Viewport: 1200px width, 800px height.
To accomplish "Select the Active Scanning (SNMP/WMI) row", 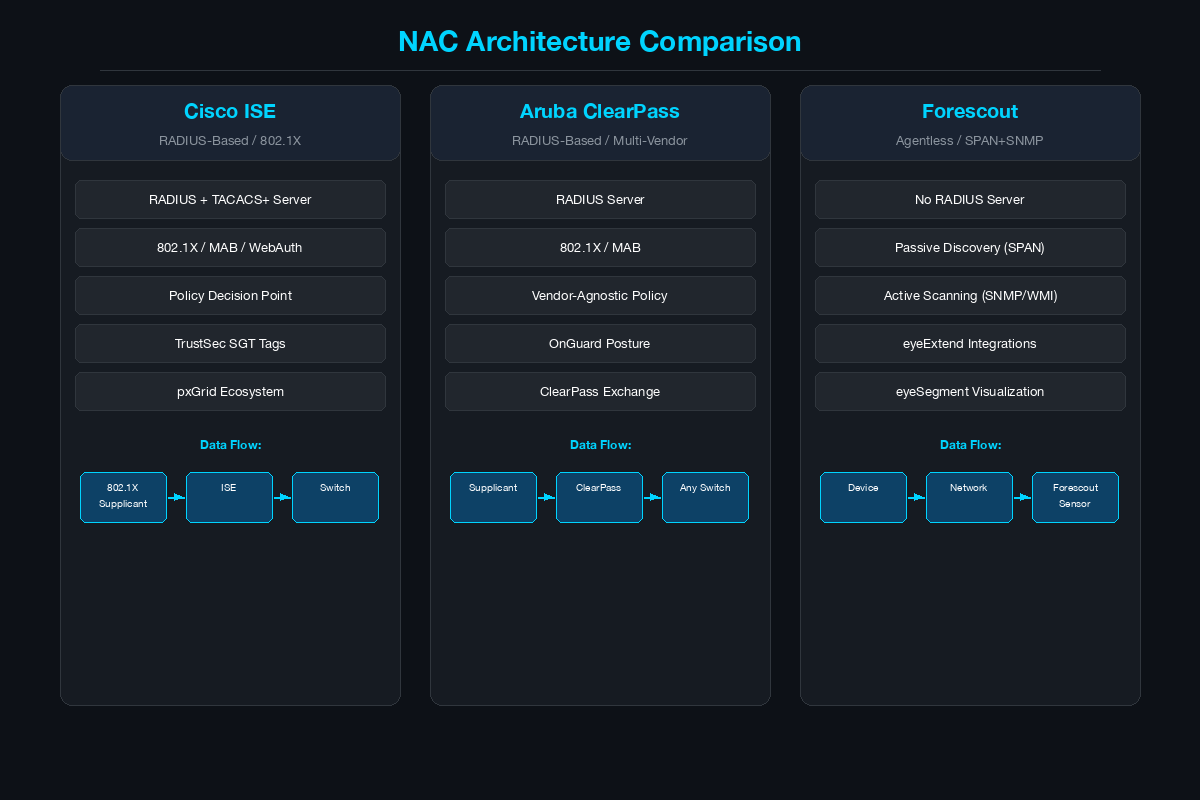I will tap(970, 295).
